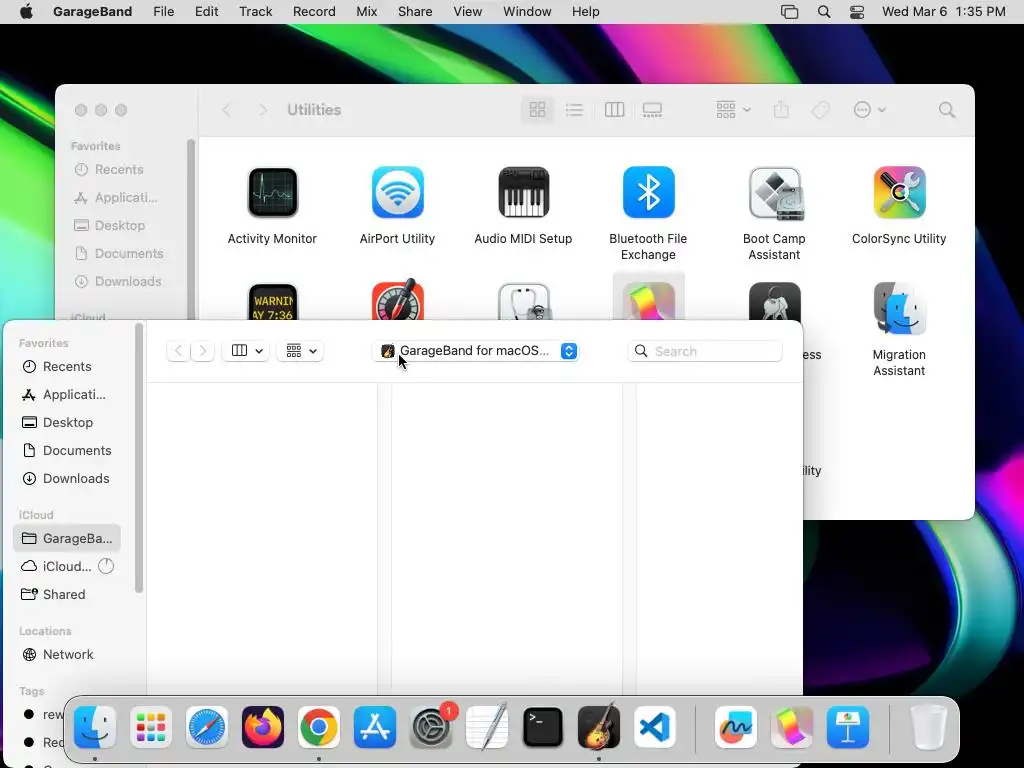Open the Window menu
This screenshot has width=1024, height=768.
(527, 12)
